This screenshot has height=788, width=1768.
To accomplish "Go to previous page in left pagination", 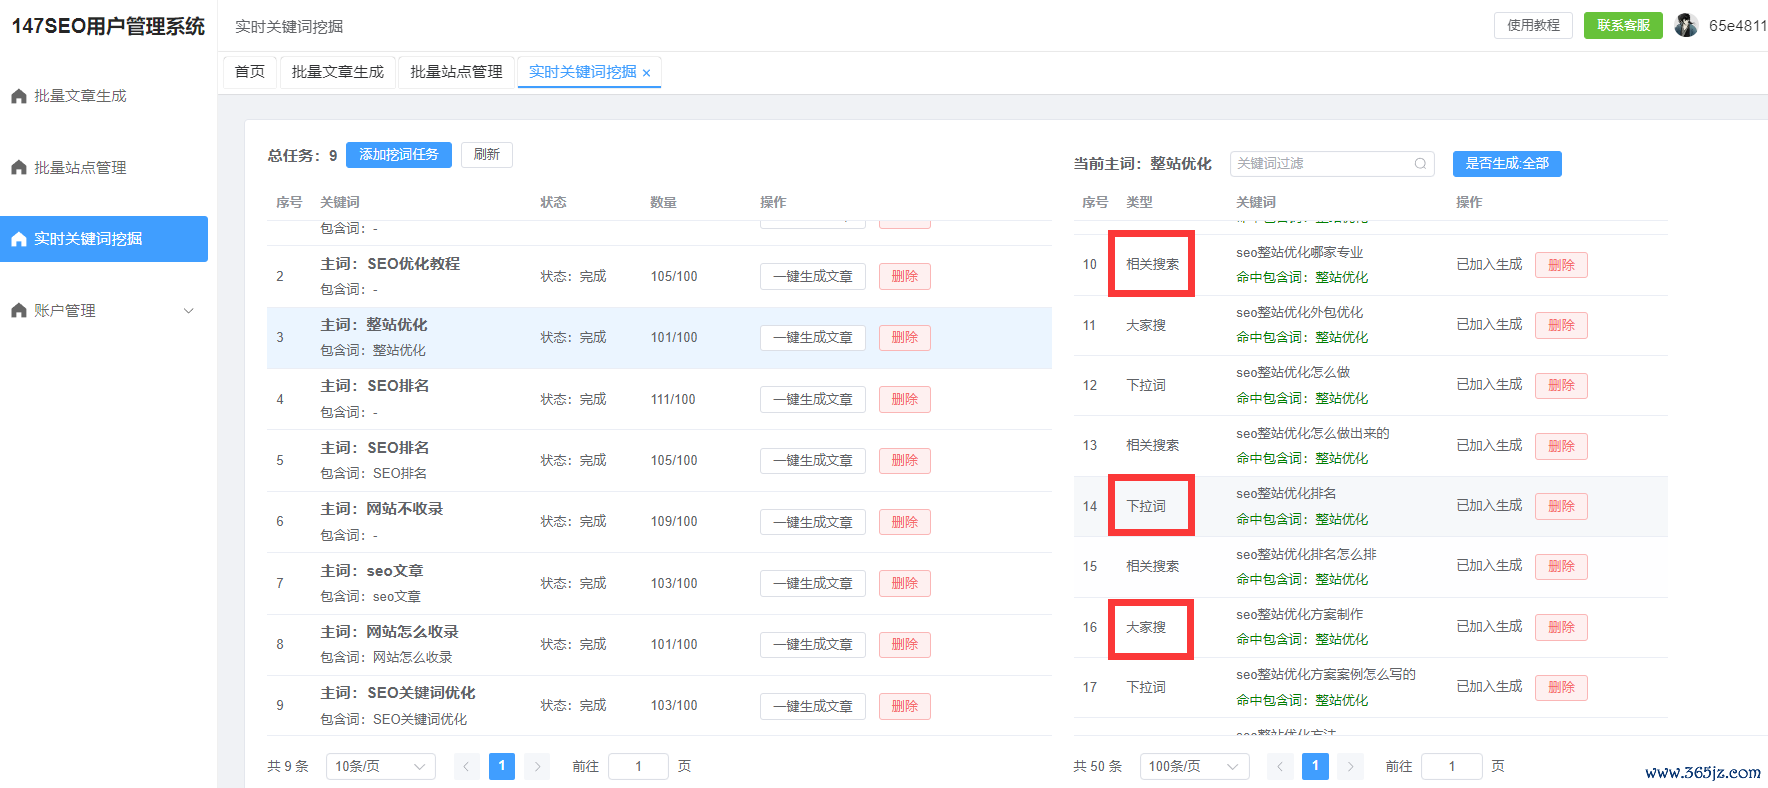I will (x=467, y=767).
